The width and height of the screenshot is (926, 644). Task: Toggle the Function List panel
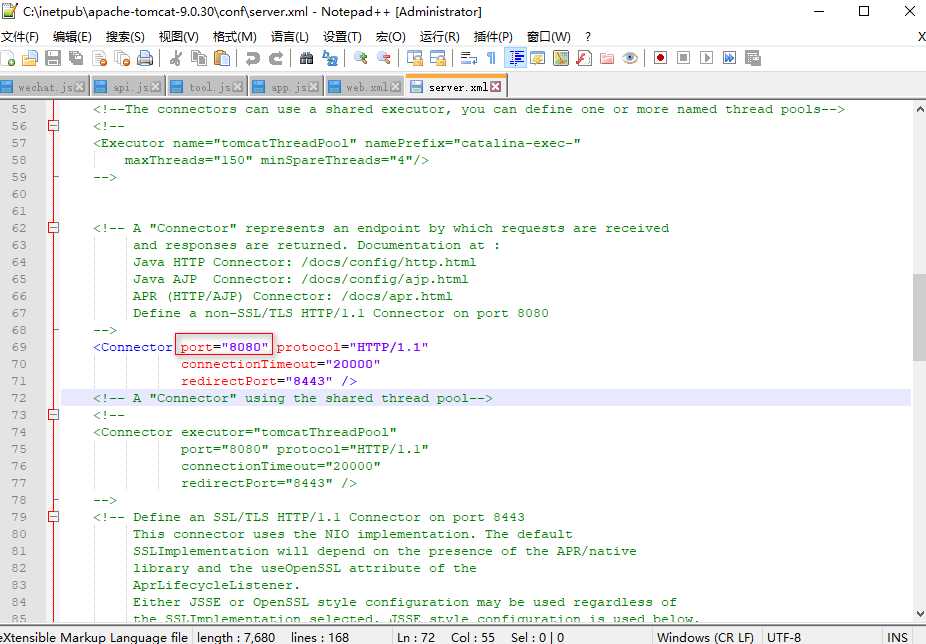(x=583, y=58)
